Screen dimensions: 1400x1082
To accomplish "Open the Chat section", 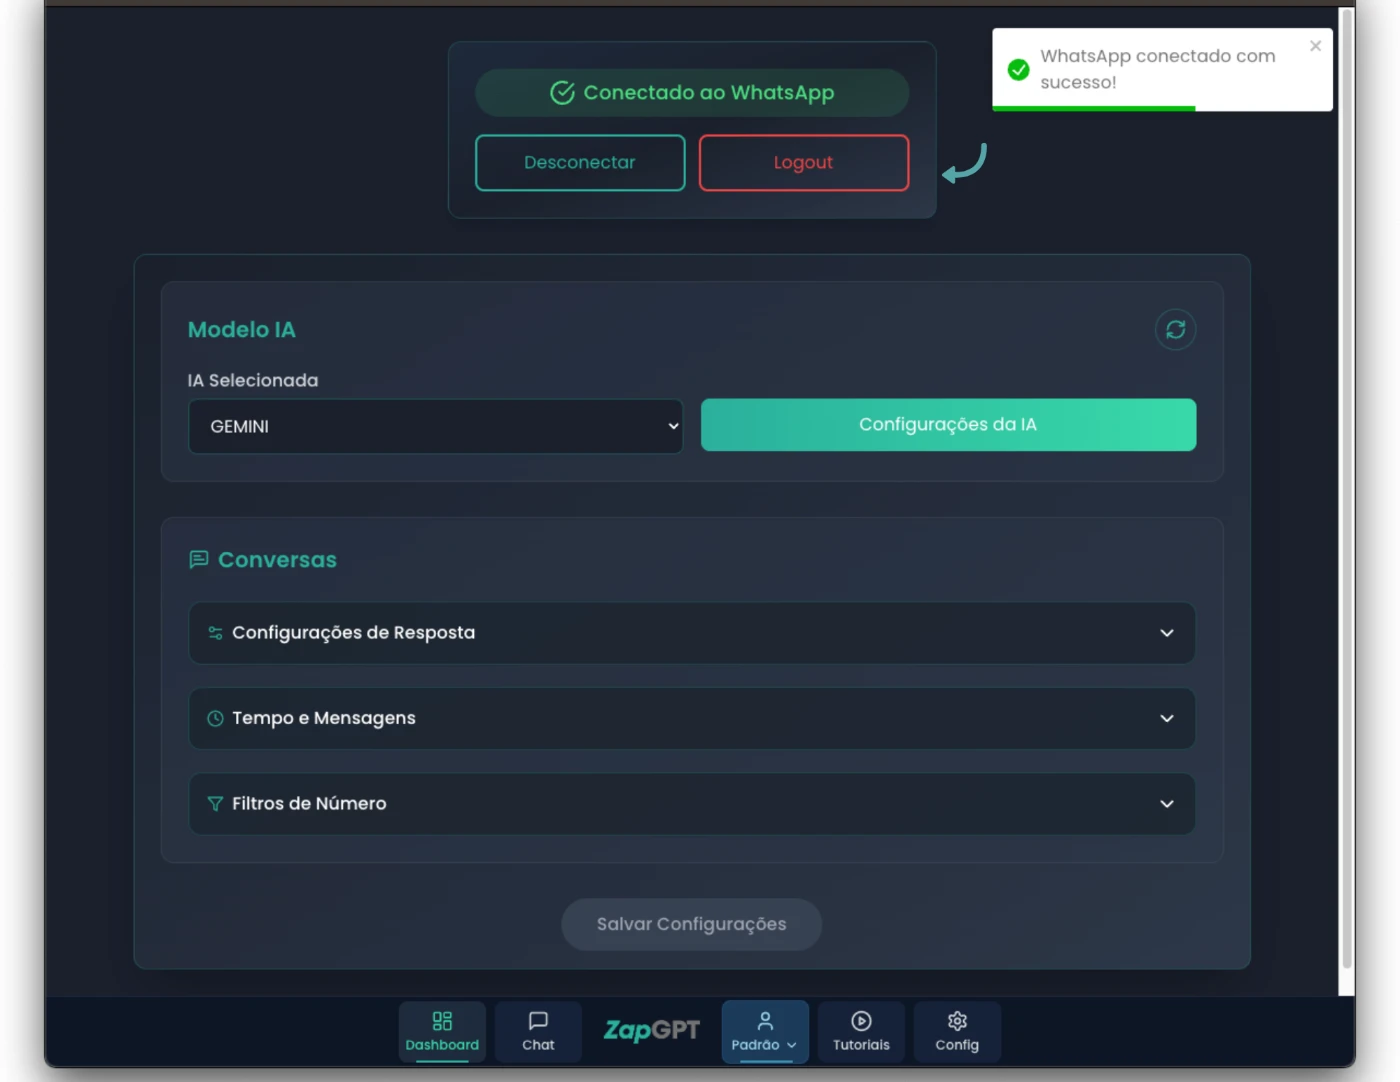I will point(538,1032).
